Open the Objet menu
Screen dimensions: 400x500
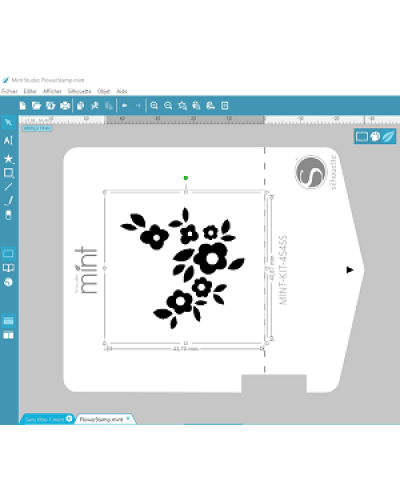pyautogui.click(x=104, y=91)
